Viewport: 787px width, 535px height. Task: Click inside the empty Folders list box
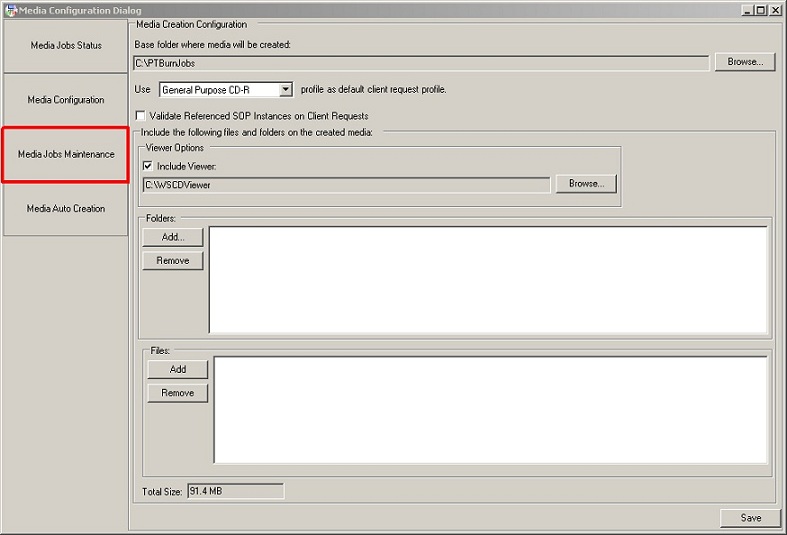pyautogui.click(x=487, y=280)
